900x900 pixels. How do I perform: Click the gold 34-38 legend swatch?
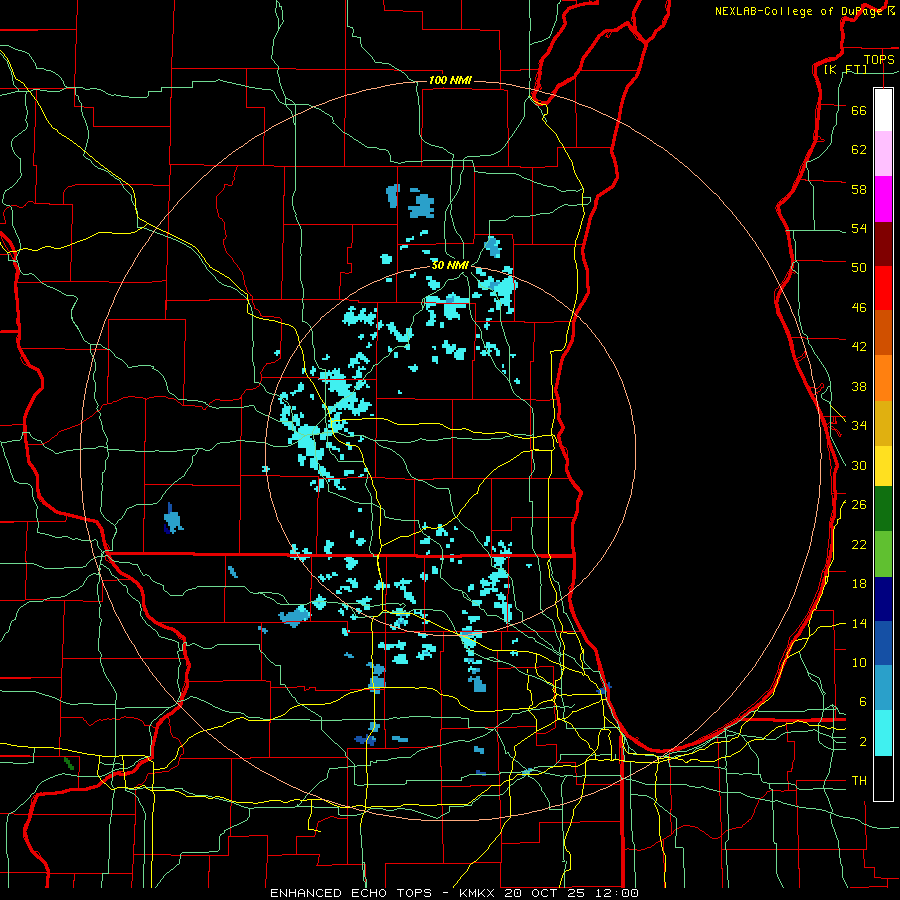tap(883, 423)
